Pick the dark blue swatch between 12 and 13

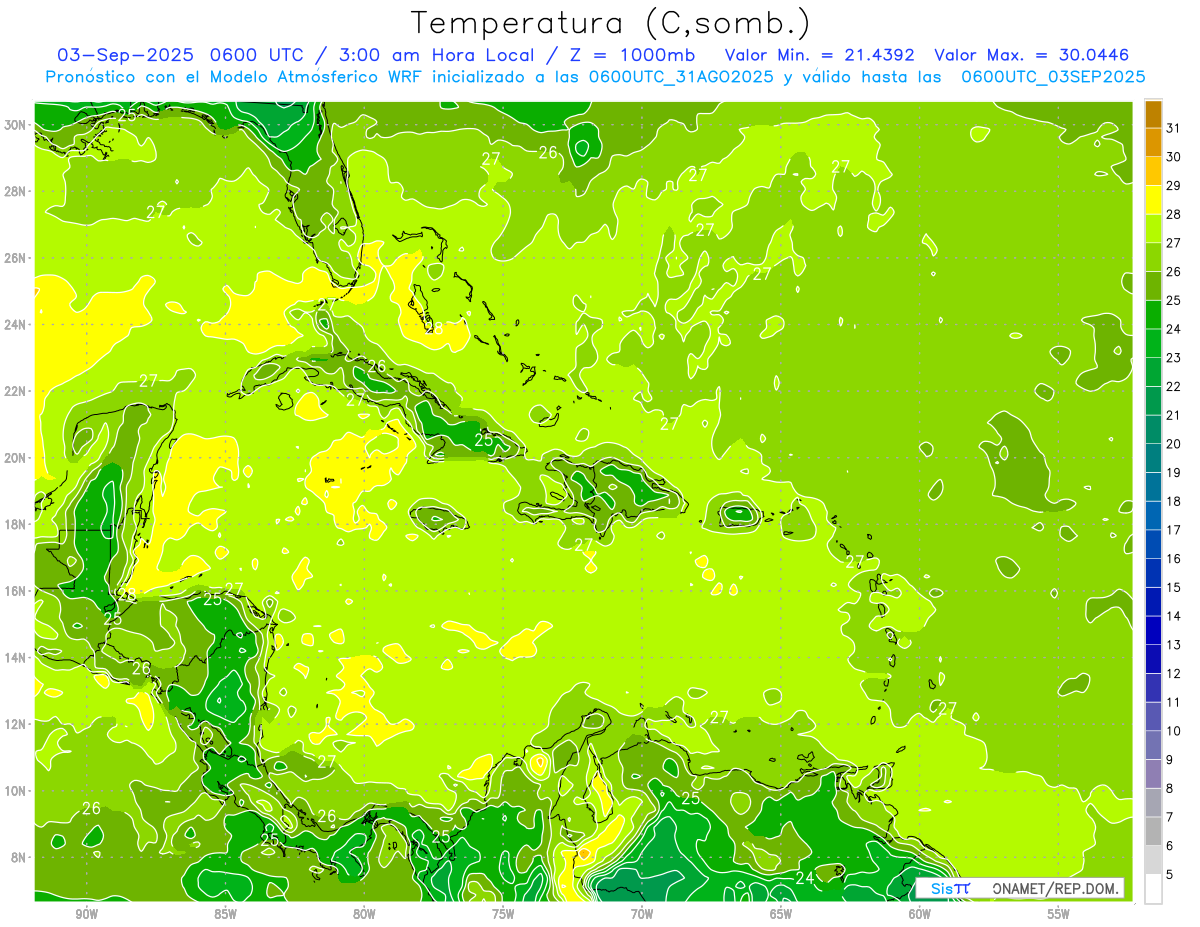pyautogui.click(x=1153, y=659)
